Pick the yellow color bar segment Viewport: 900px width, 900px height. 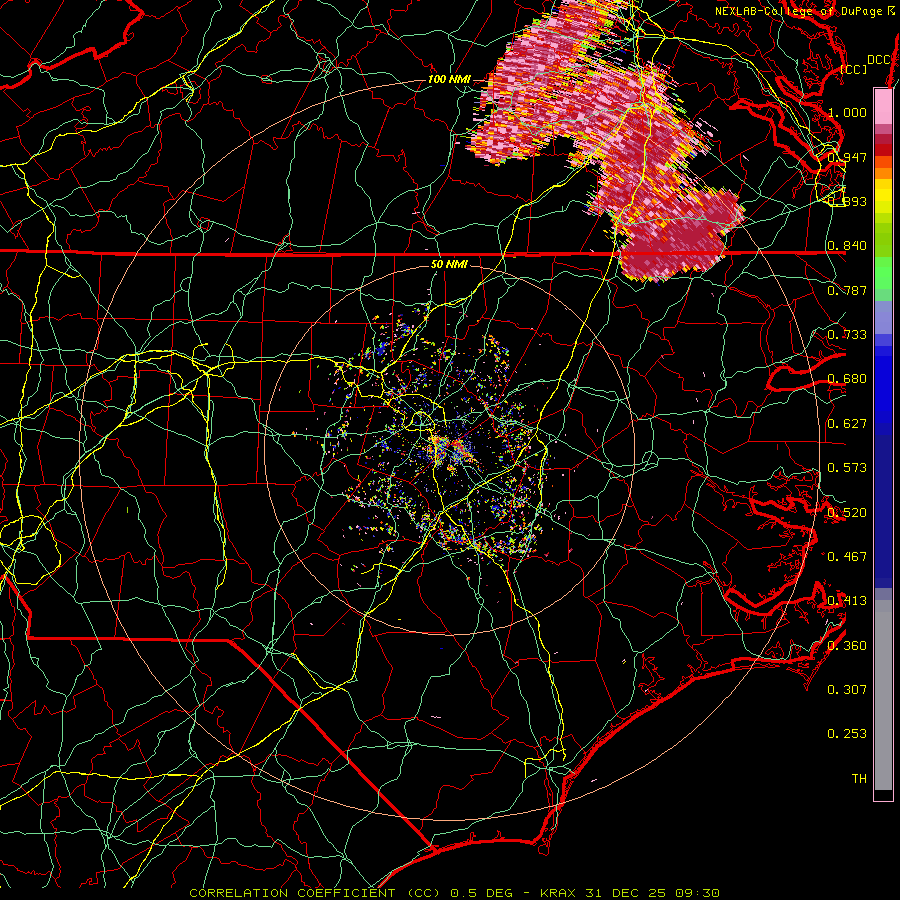883,196
